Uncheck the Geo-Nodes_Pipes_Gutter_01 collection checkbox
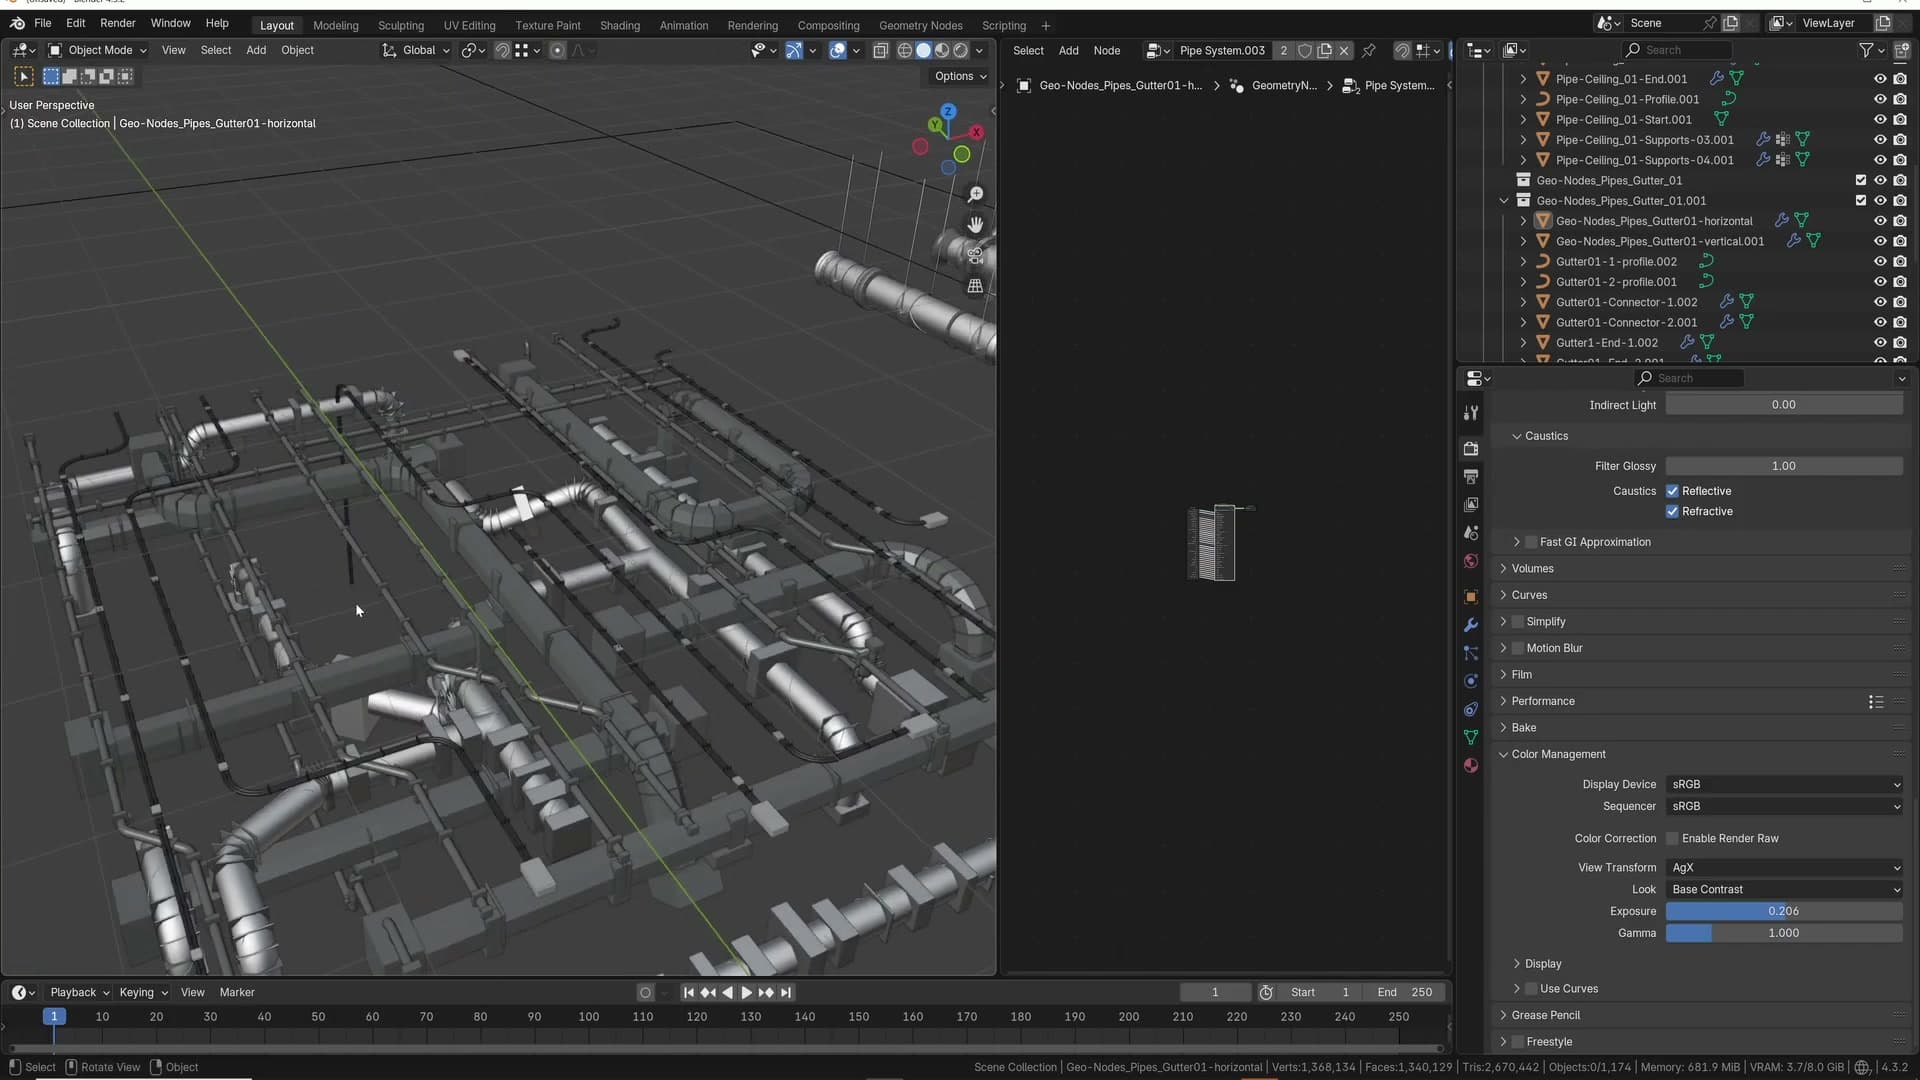Viewport: 1920px width, 1080px height. pos(1861,181)
